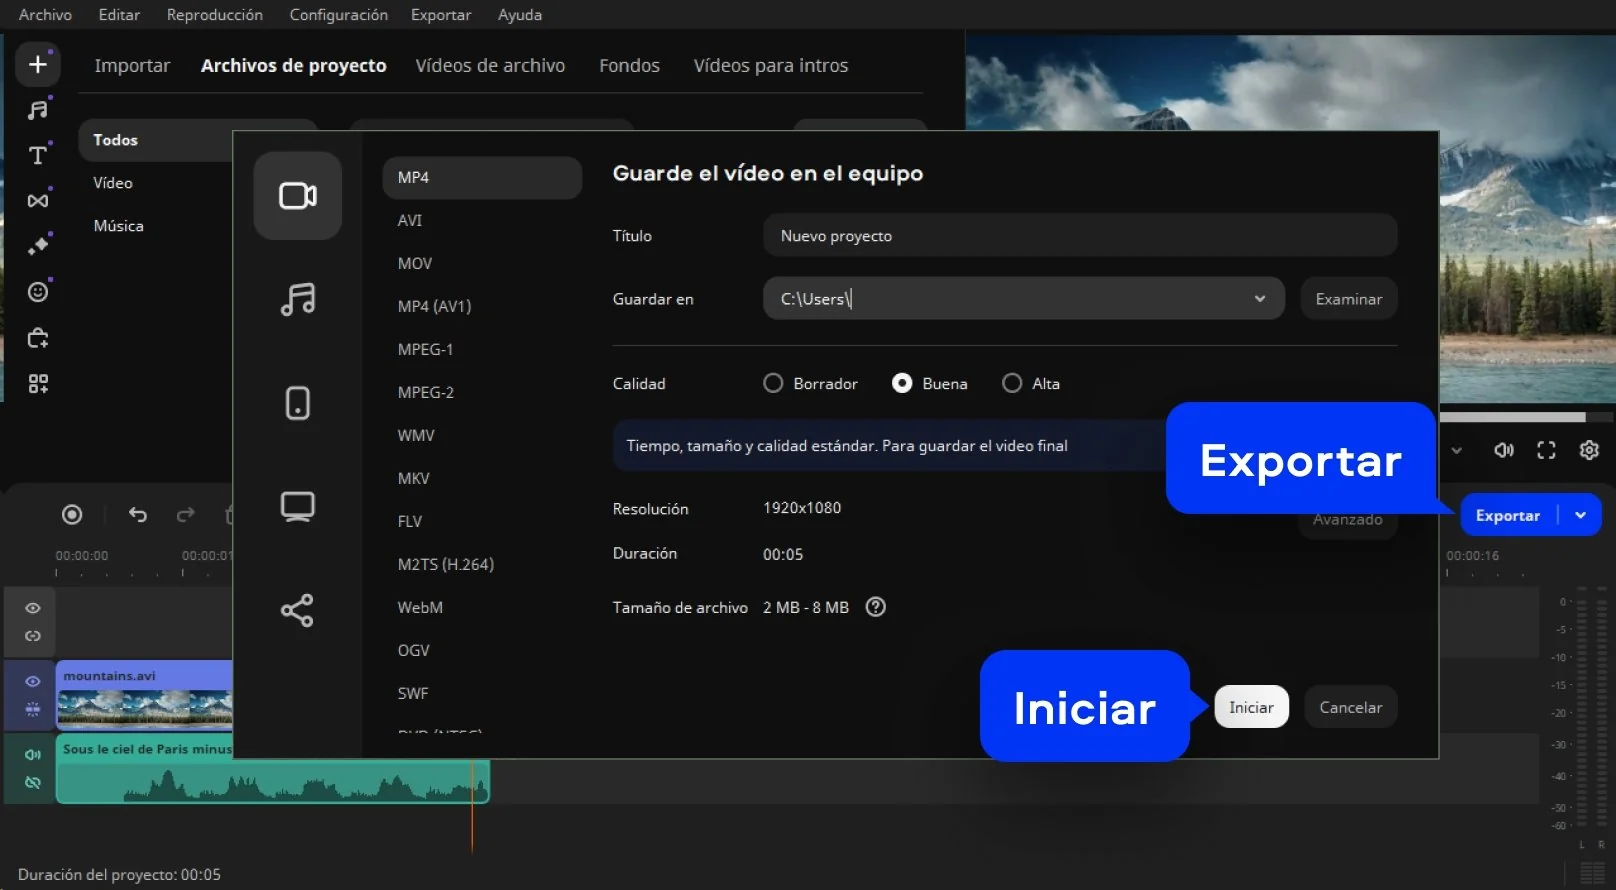1616x890 pixels.
Task: Select the Alta quality option
Action: (x=1012, y=383)
